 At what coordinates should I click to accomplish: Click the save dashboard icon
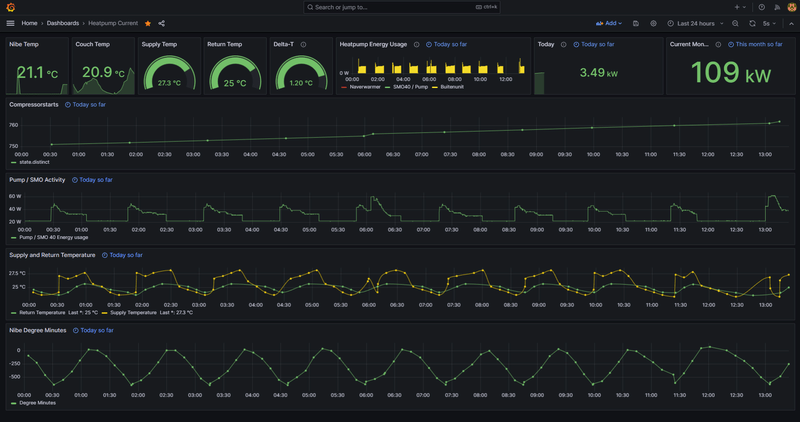pyautogui.click(x=636, y=23)
